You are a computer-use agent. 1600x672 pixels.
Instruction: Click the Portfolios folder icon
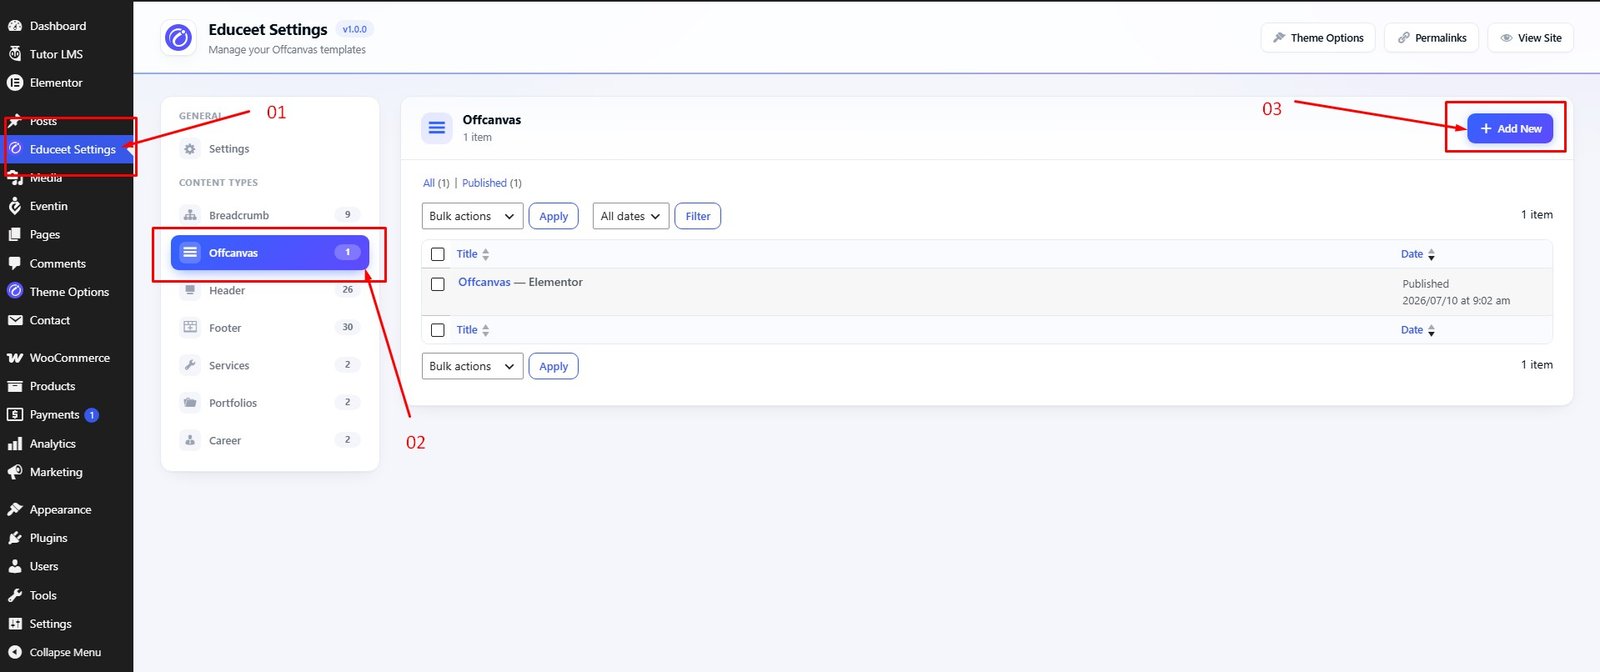pos(190,403)
